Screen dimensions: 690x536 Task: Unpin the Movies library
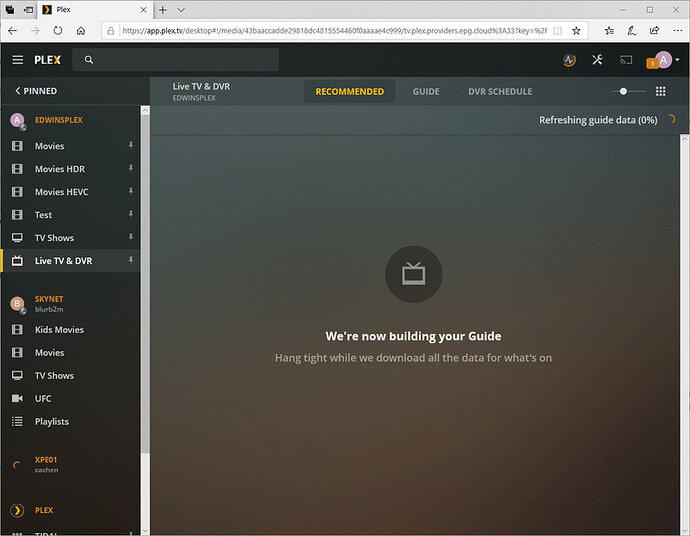tap(131, 145)
